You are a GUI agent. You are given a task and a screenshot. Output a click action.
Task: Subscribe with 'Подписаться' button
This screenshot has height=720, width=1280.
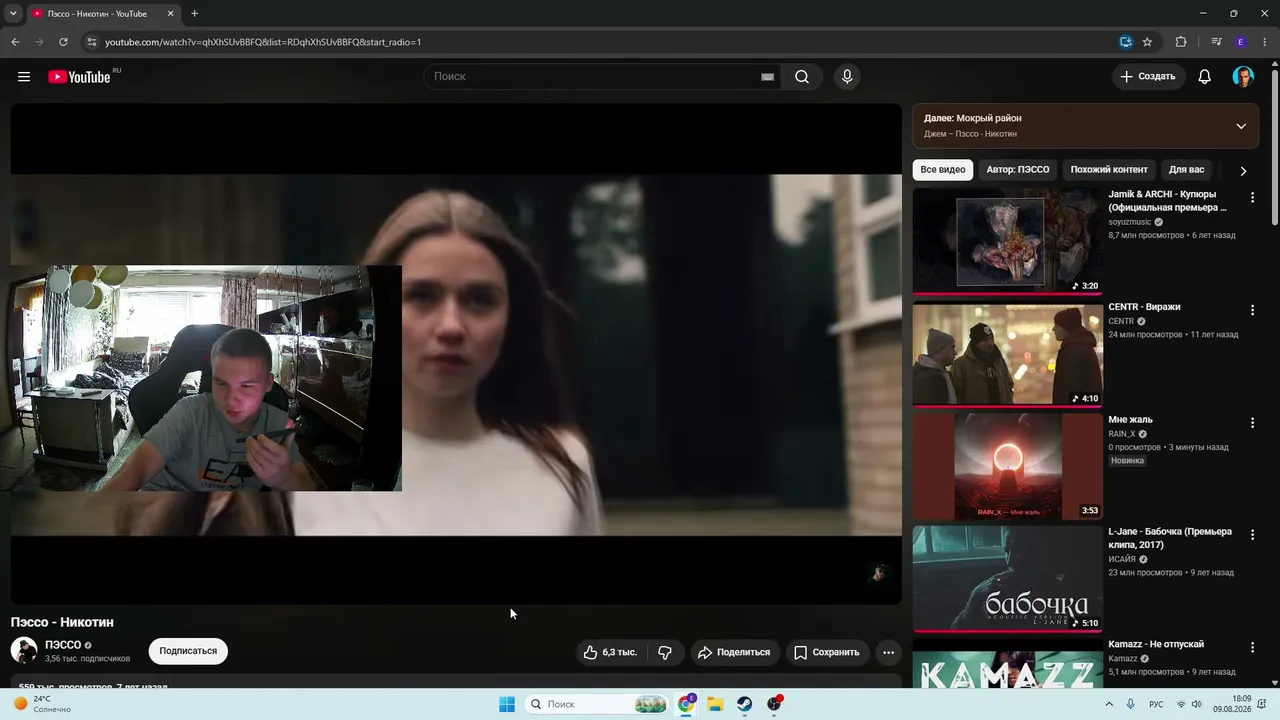click(x=188, y=651)
